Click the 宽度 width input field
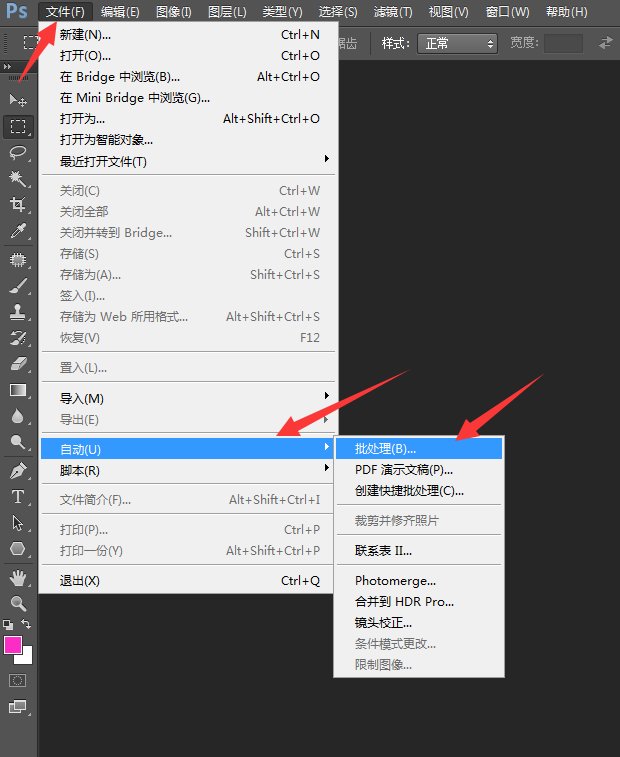The height and width of the screenshot is (757, 620). pos(563,43)
